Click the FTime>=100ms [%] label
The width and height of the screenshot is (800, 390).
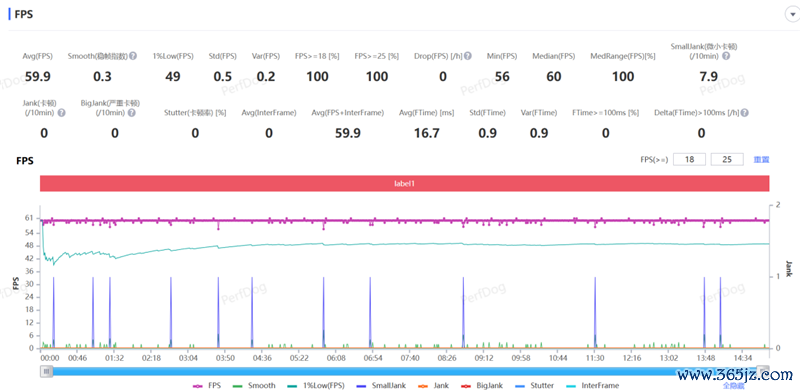tap(606, 113)
